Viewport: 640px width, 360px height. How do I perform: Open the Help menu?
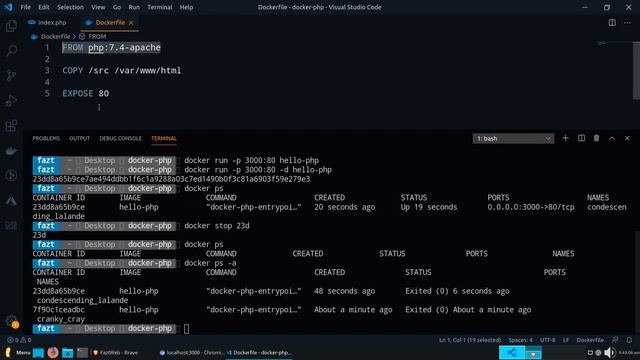[186, 7]
